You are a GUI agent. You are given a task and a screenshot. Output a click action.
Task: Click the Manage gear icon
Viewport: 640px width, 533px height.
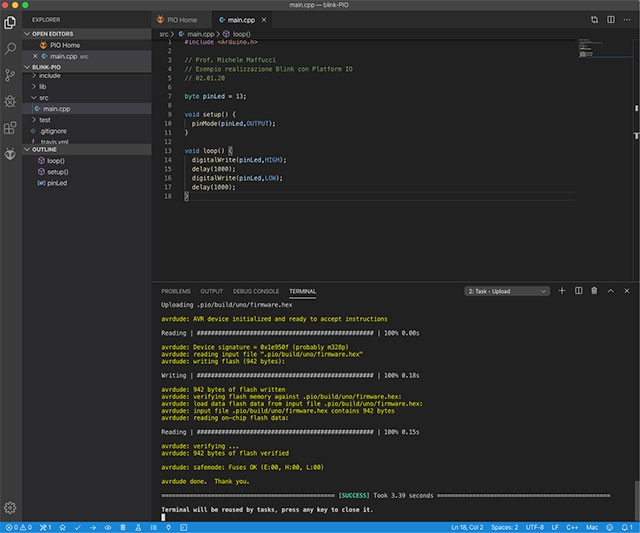[10, 508]
